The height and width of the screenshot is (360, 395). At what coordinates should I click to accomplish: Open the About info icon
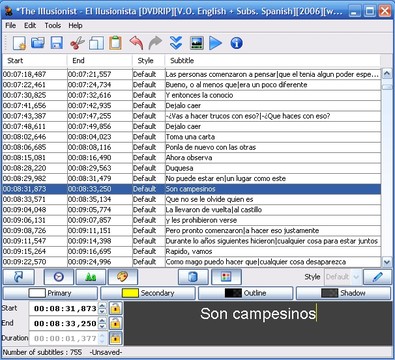point(236,43)
